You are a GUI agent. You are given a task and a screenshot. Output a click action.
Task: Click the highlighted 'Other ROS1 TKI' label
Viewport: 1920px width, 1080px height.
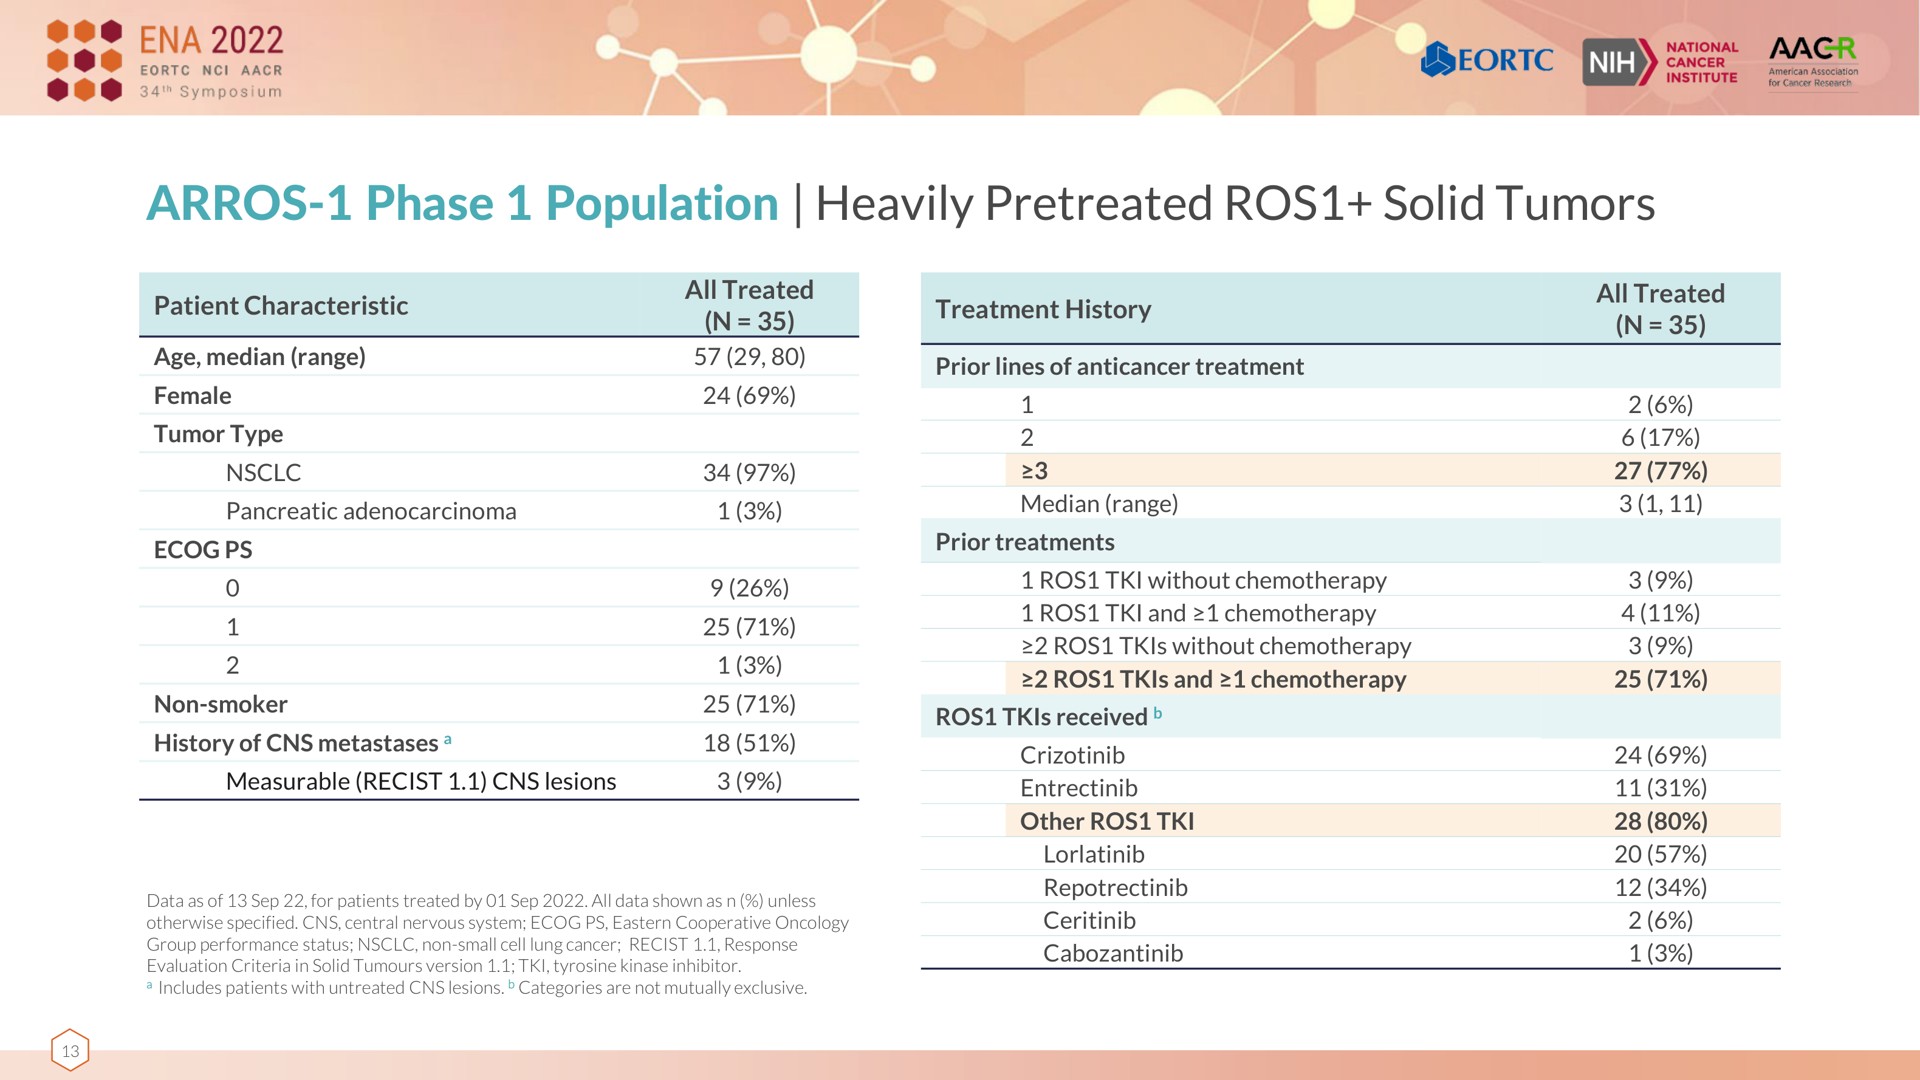click(1107, 822)
